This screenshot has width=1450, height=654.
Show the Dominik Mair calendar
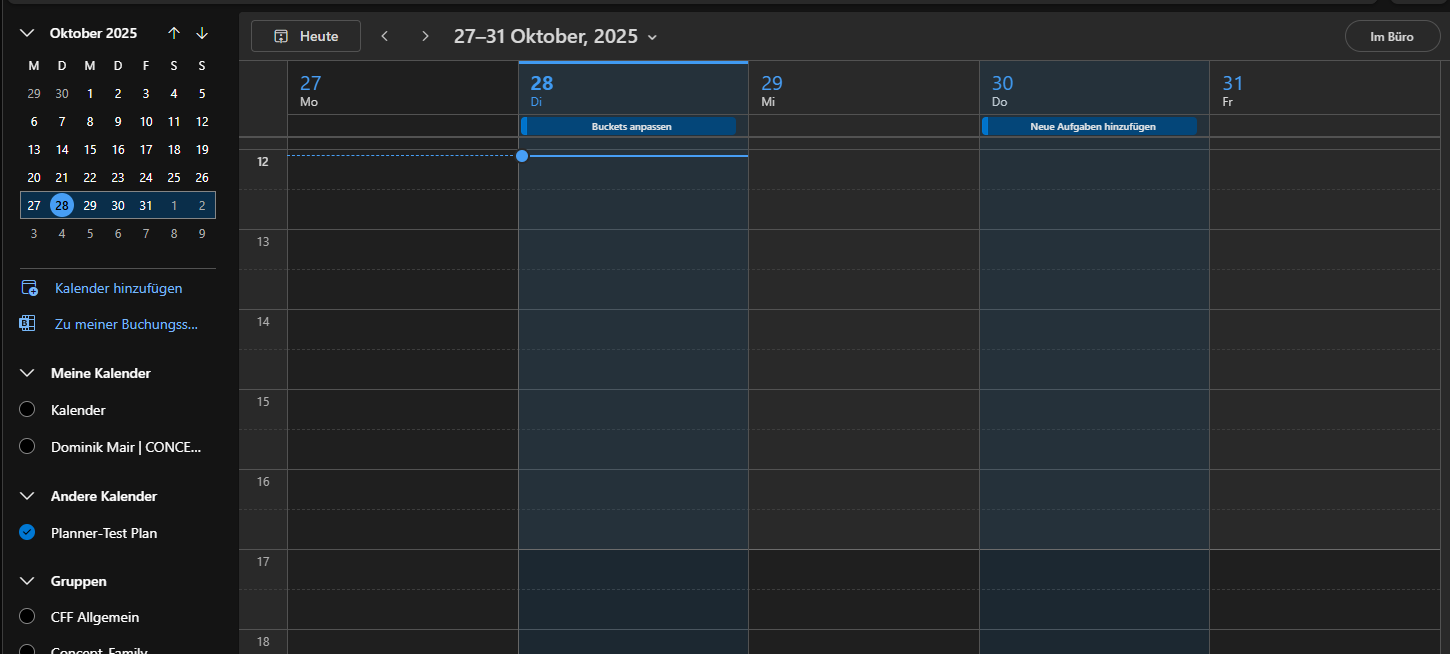pyautogui.click(x=28, y=447)
